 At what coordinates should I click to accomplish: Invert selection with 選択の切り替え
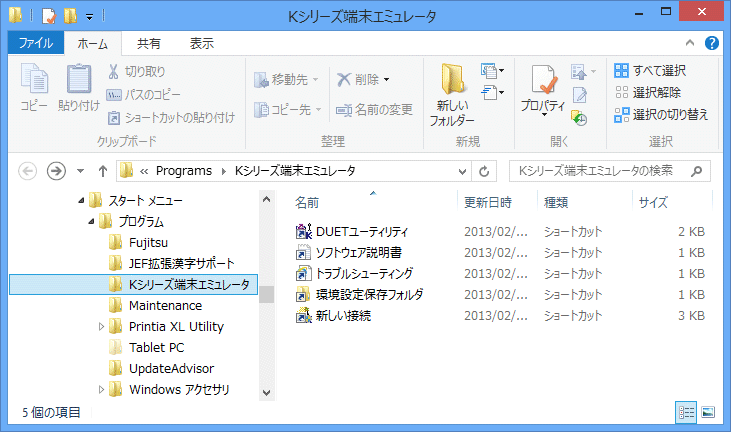coord(661,114)
